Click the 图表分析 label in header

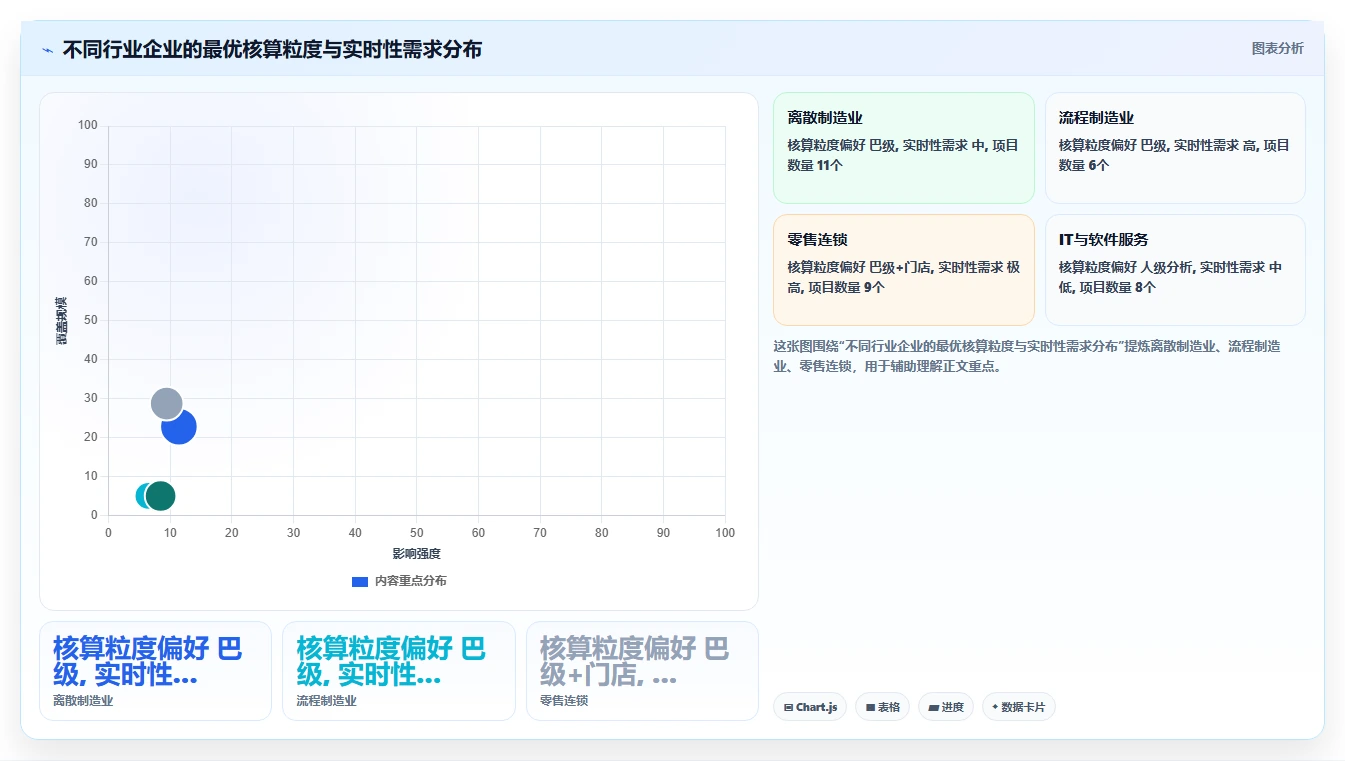(x=1277, y=48)
